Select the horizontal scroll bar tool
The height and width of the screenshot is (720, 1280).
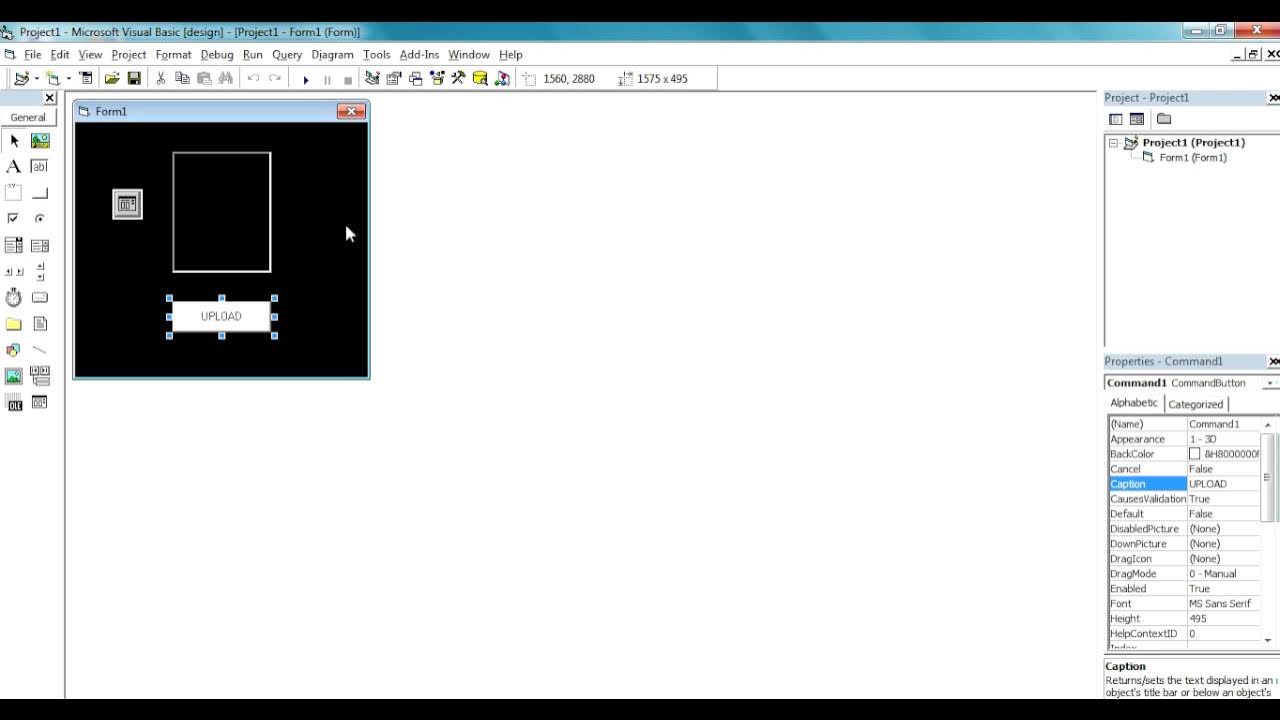point(14,271)
